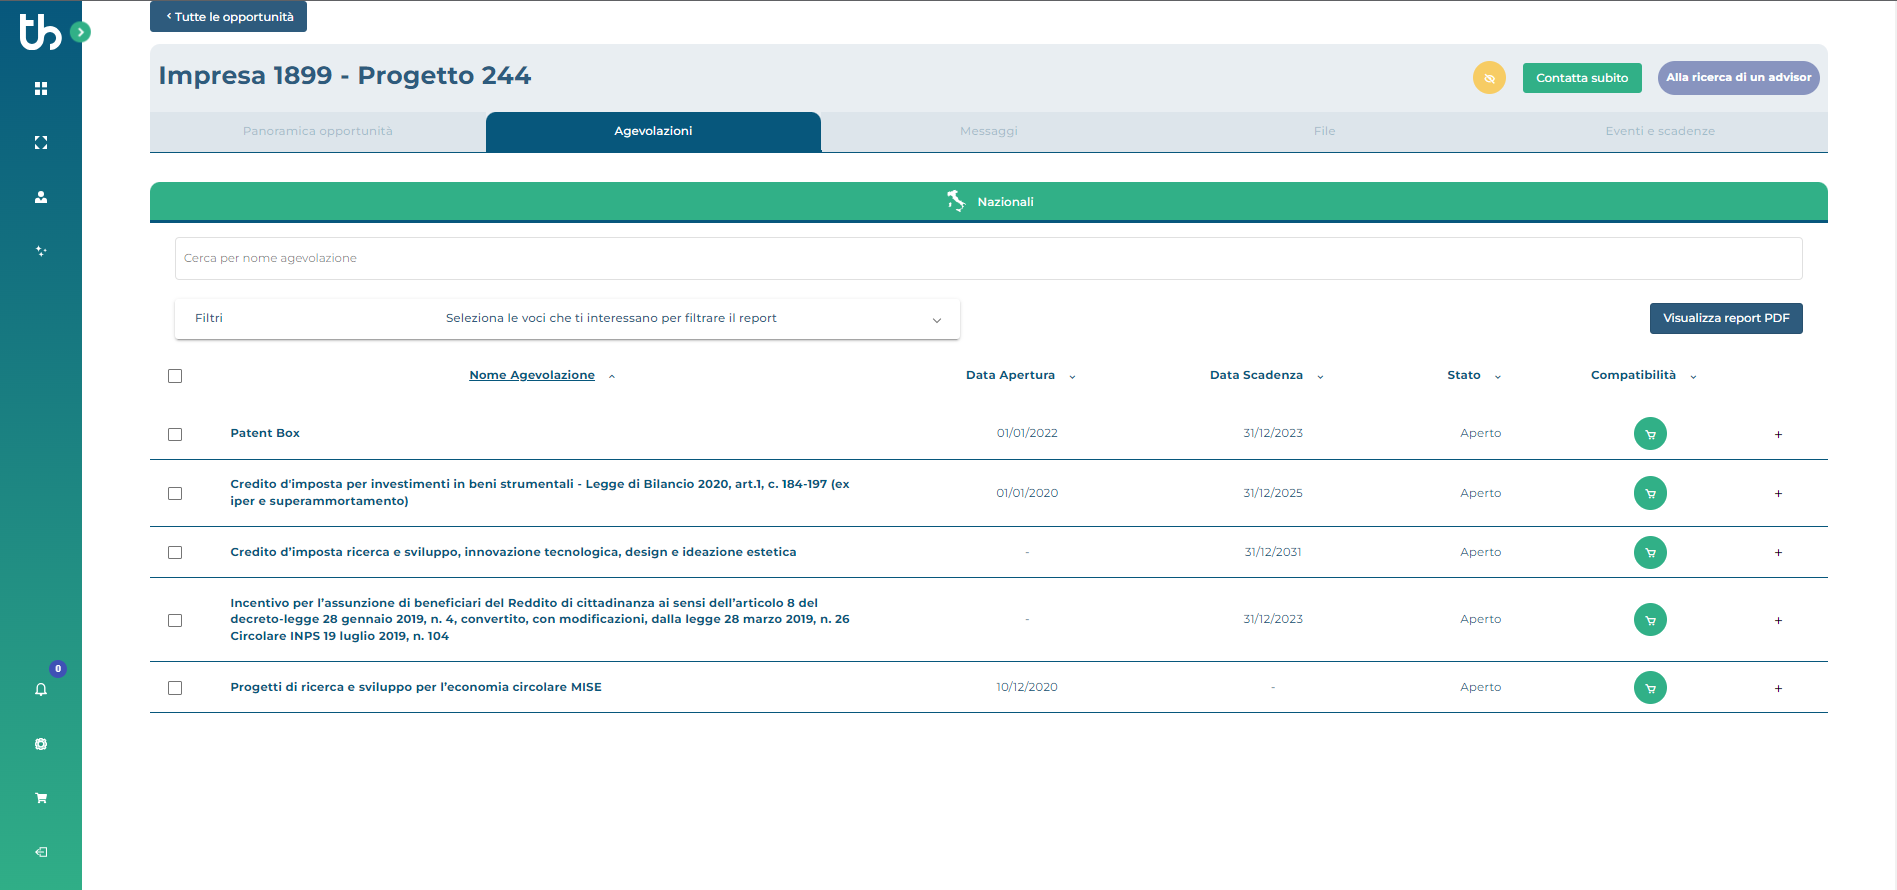The width and height of the screenshot is (1897, 890).
Task: Toggle the select-all checkbox in the table header
Action: coord(175,376)
